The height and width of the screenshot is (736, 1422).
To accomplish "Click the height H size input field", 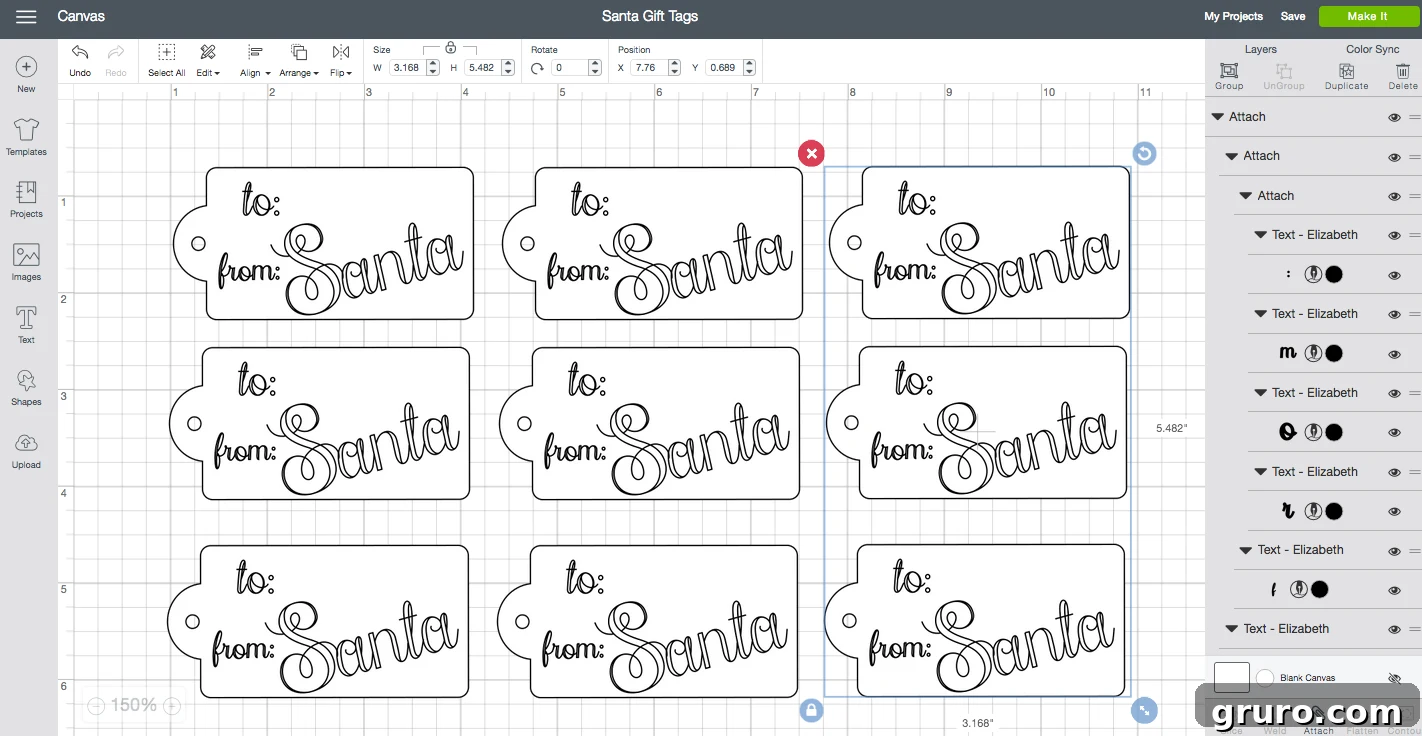I will click(x=482, y=68).
